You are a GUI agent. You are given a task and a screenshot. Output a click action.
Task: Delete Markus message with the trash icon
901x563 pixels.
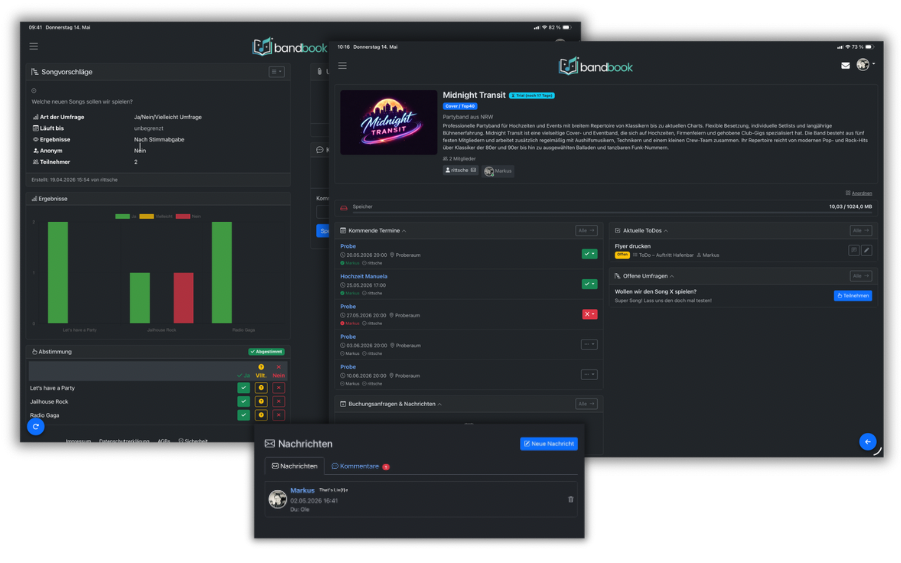pyautogui.click(x=571, y=499)
